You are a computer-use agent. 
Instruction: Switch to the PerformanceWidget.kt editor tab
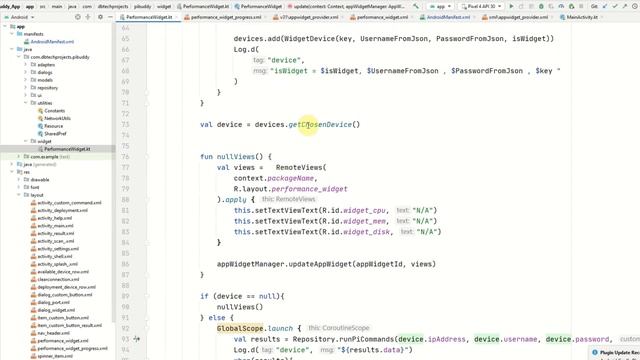pos(149,17)
